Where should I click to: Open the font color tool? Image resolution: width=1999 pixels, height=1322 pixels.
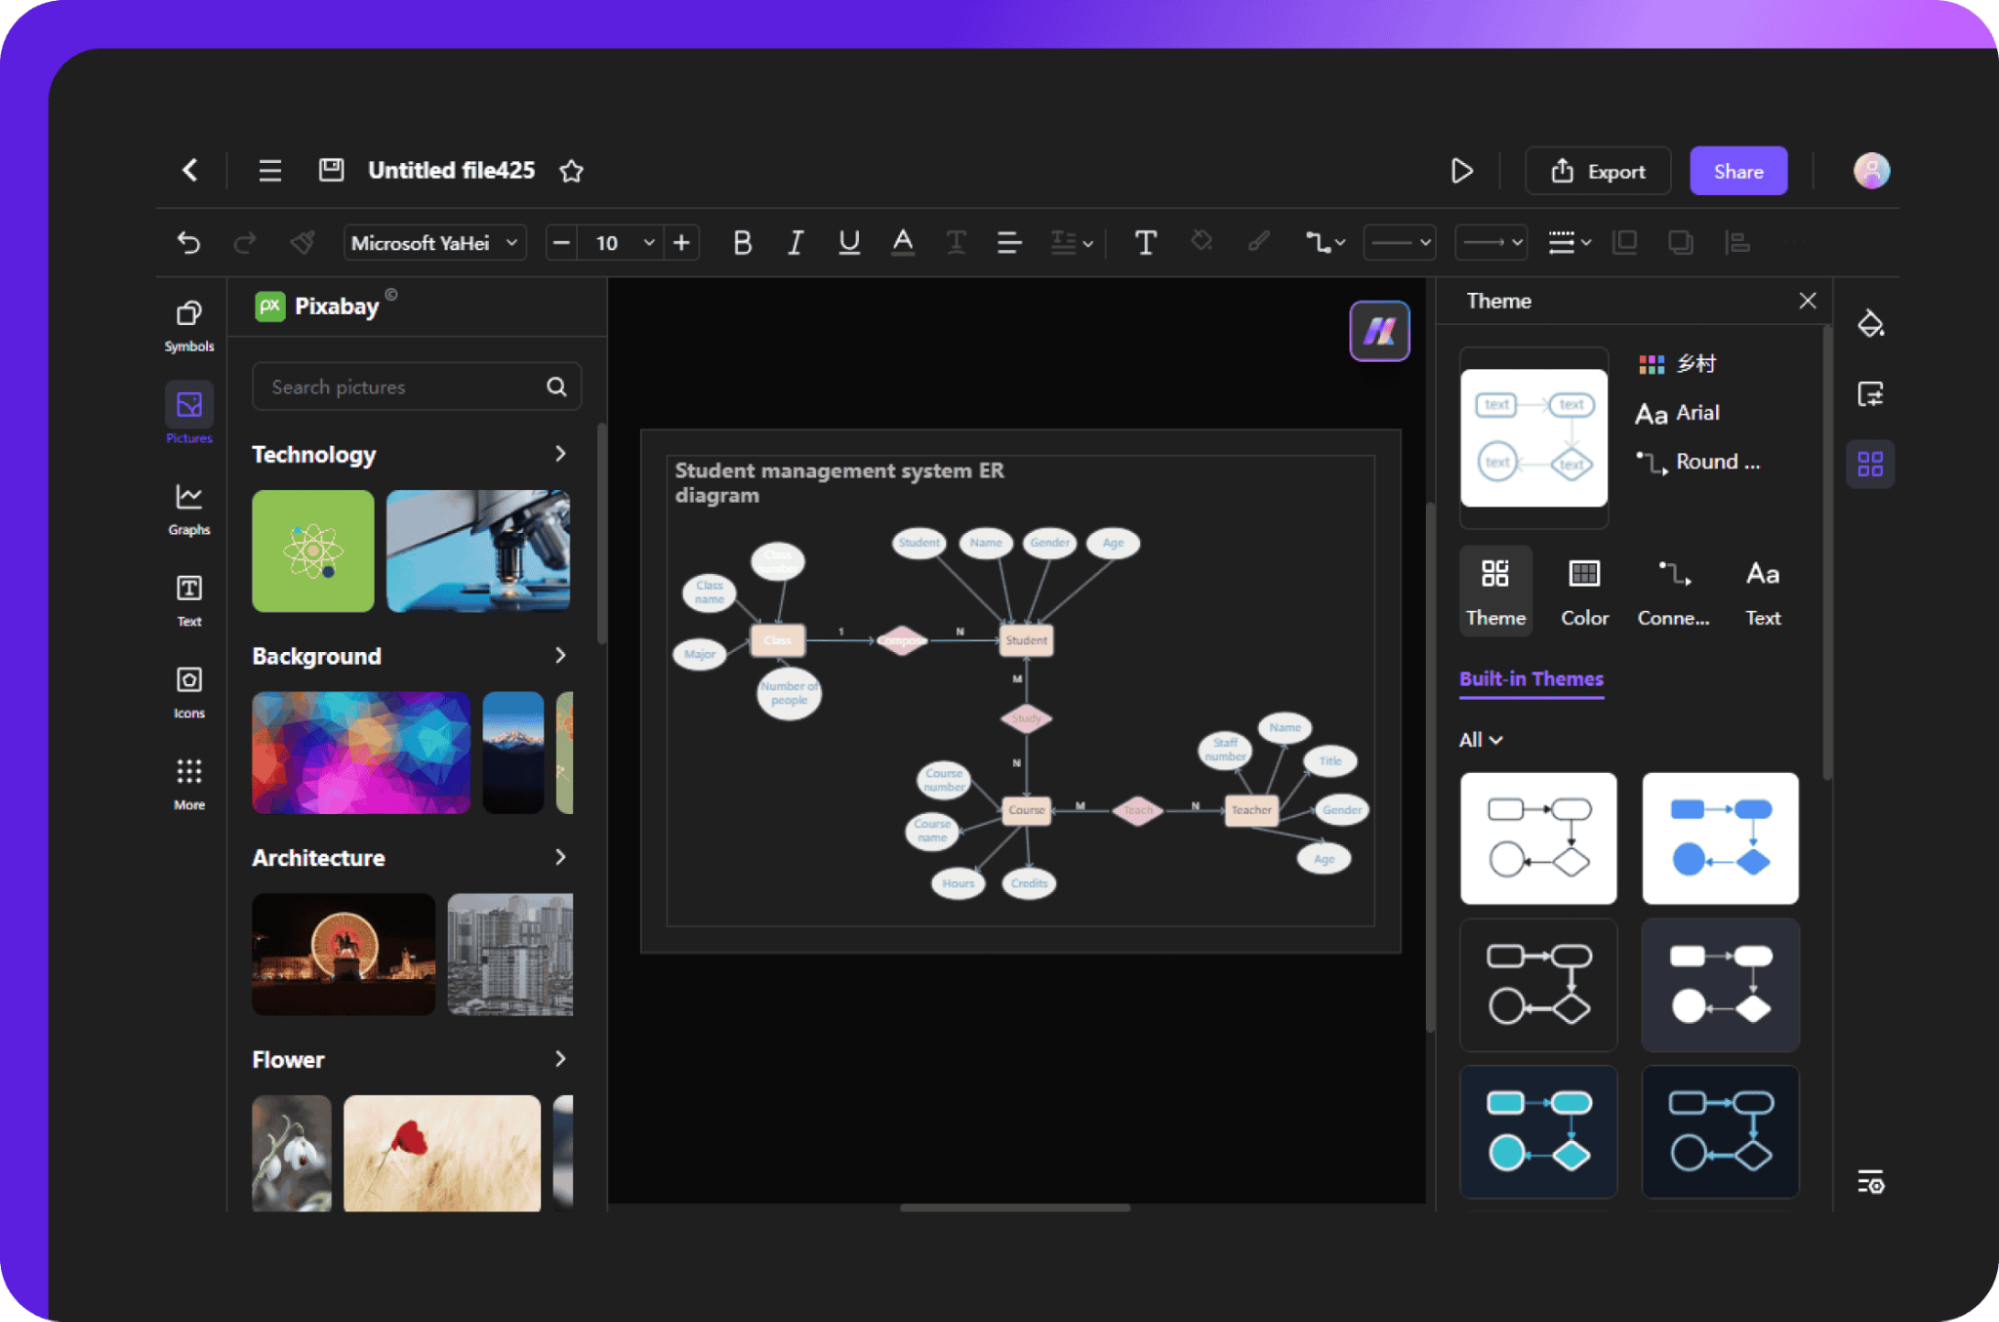(x=903, y=243)
